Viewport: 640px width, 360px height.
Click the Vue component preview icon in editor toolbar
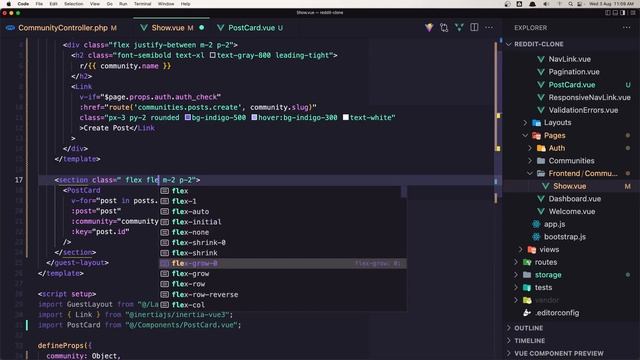pos(459,27)
